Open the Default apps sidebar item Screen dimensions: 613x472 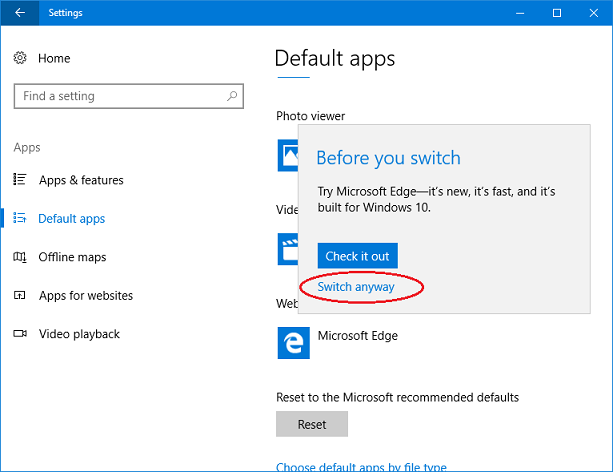pos(71,219)
